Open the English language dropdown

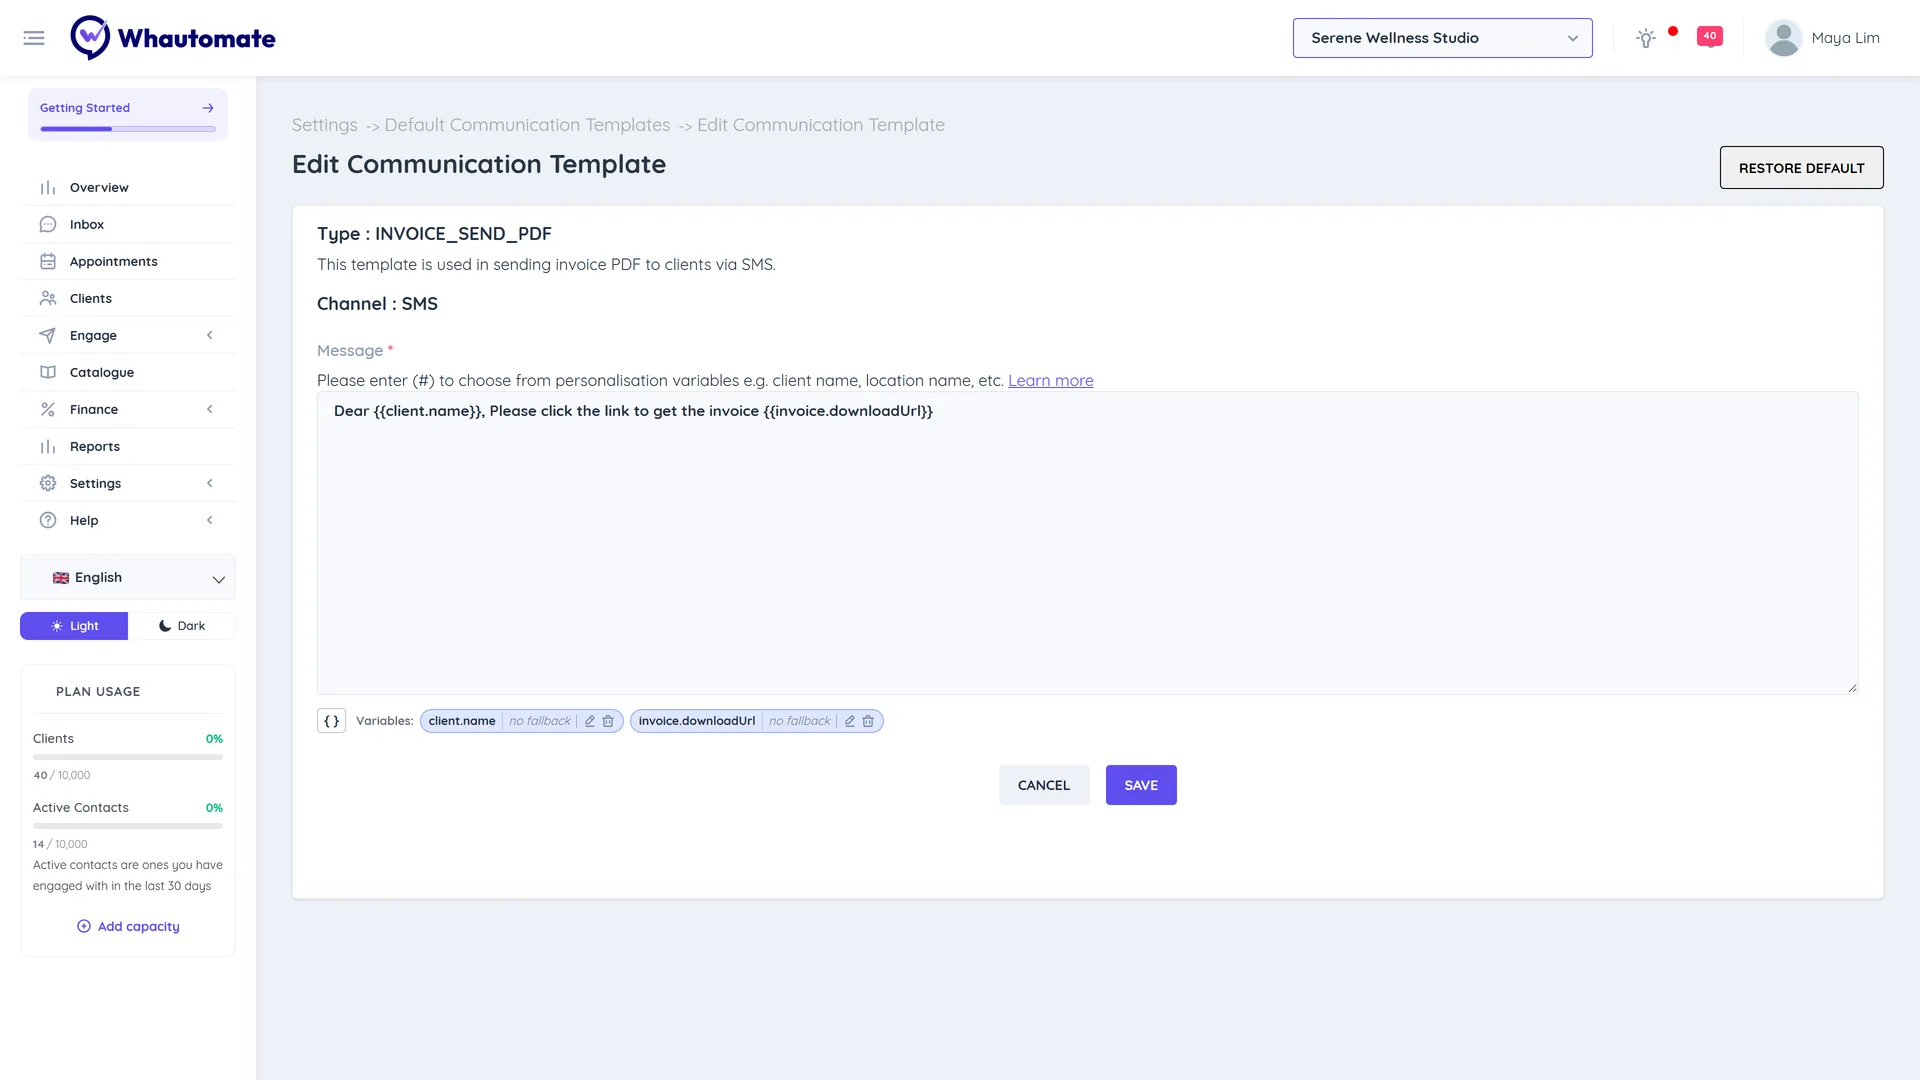128,578
